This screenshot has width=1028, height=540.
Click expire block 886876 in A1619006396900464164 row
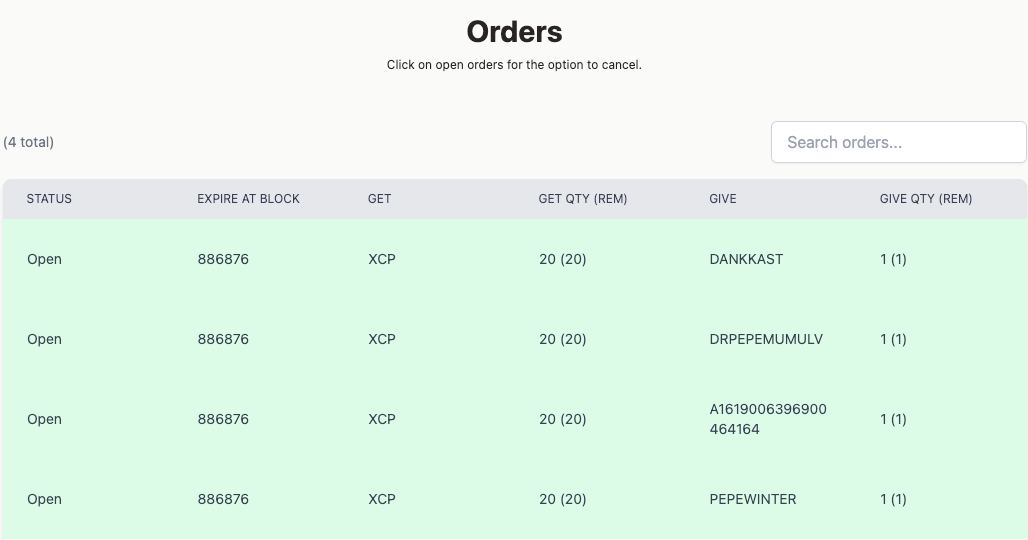(x=222, y=419)
